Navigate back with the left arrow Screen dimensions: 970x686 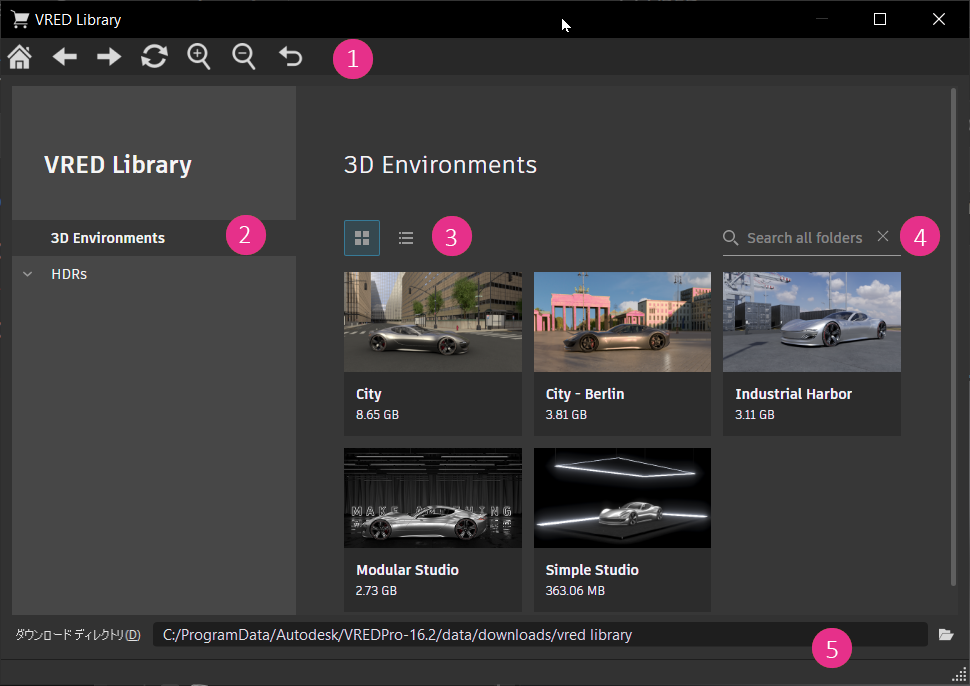coord(64,57)
